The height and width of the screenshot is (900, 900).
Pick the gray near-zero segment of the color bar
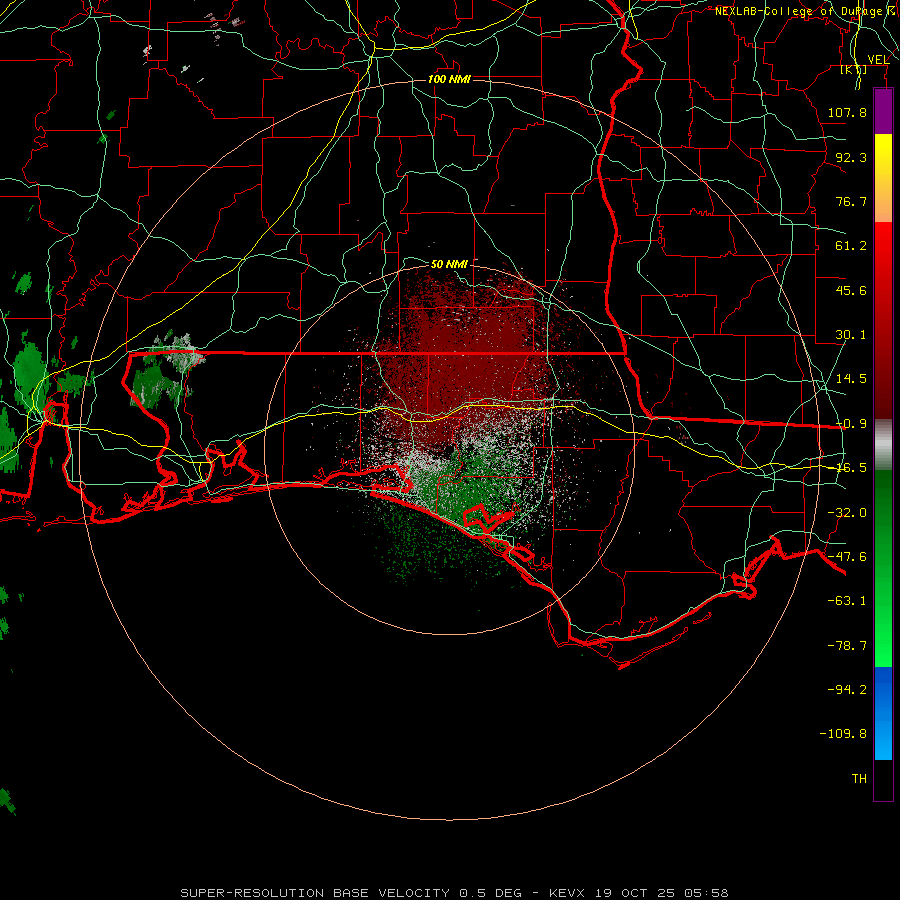point(883,444)
